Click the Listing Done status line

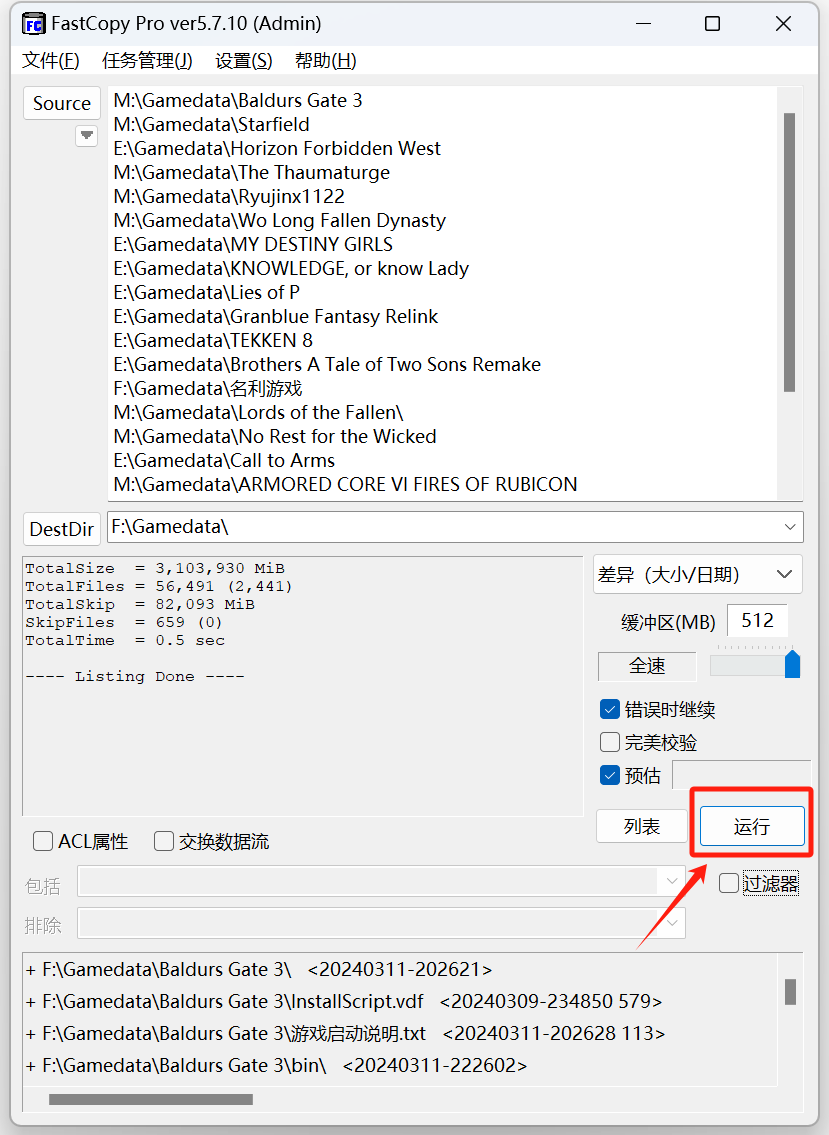click(135, 677)
